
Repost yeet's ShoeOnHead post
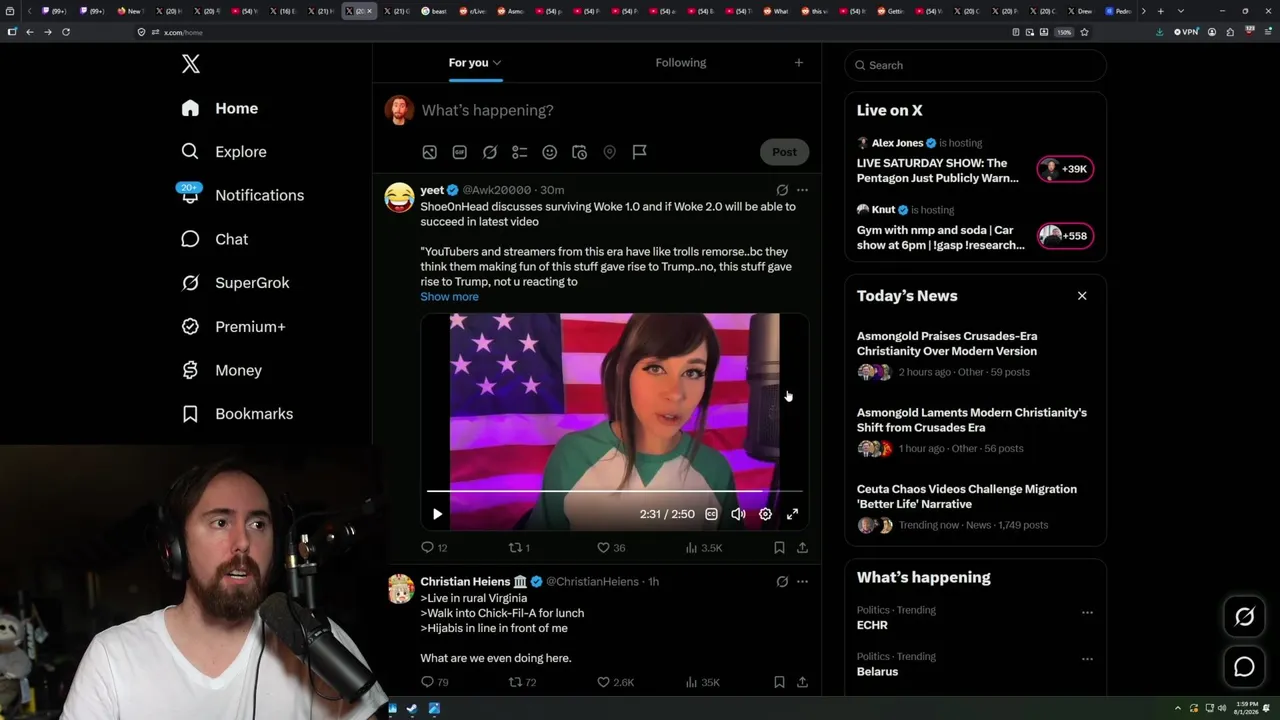pos(519,548)
